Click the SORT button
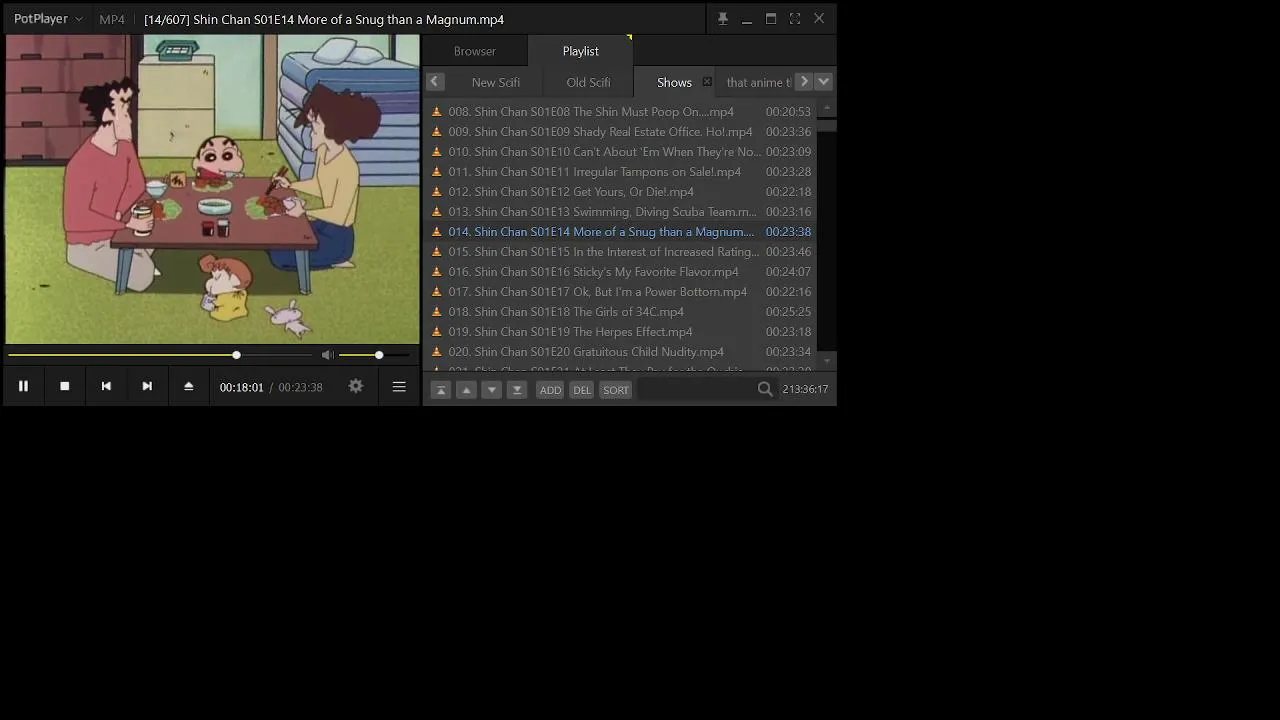Image resolution: width=1280 pixels, height=720 pixels. tap(616, 390)
